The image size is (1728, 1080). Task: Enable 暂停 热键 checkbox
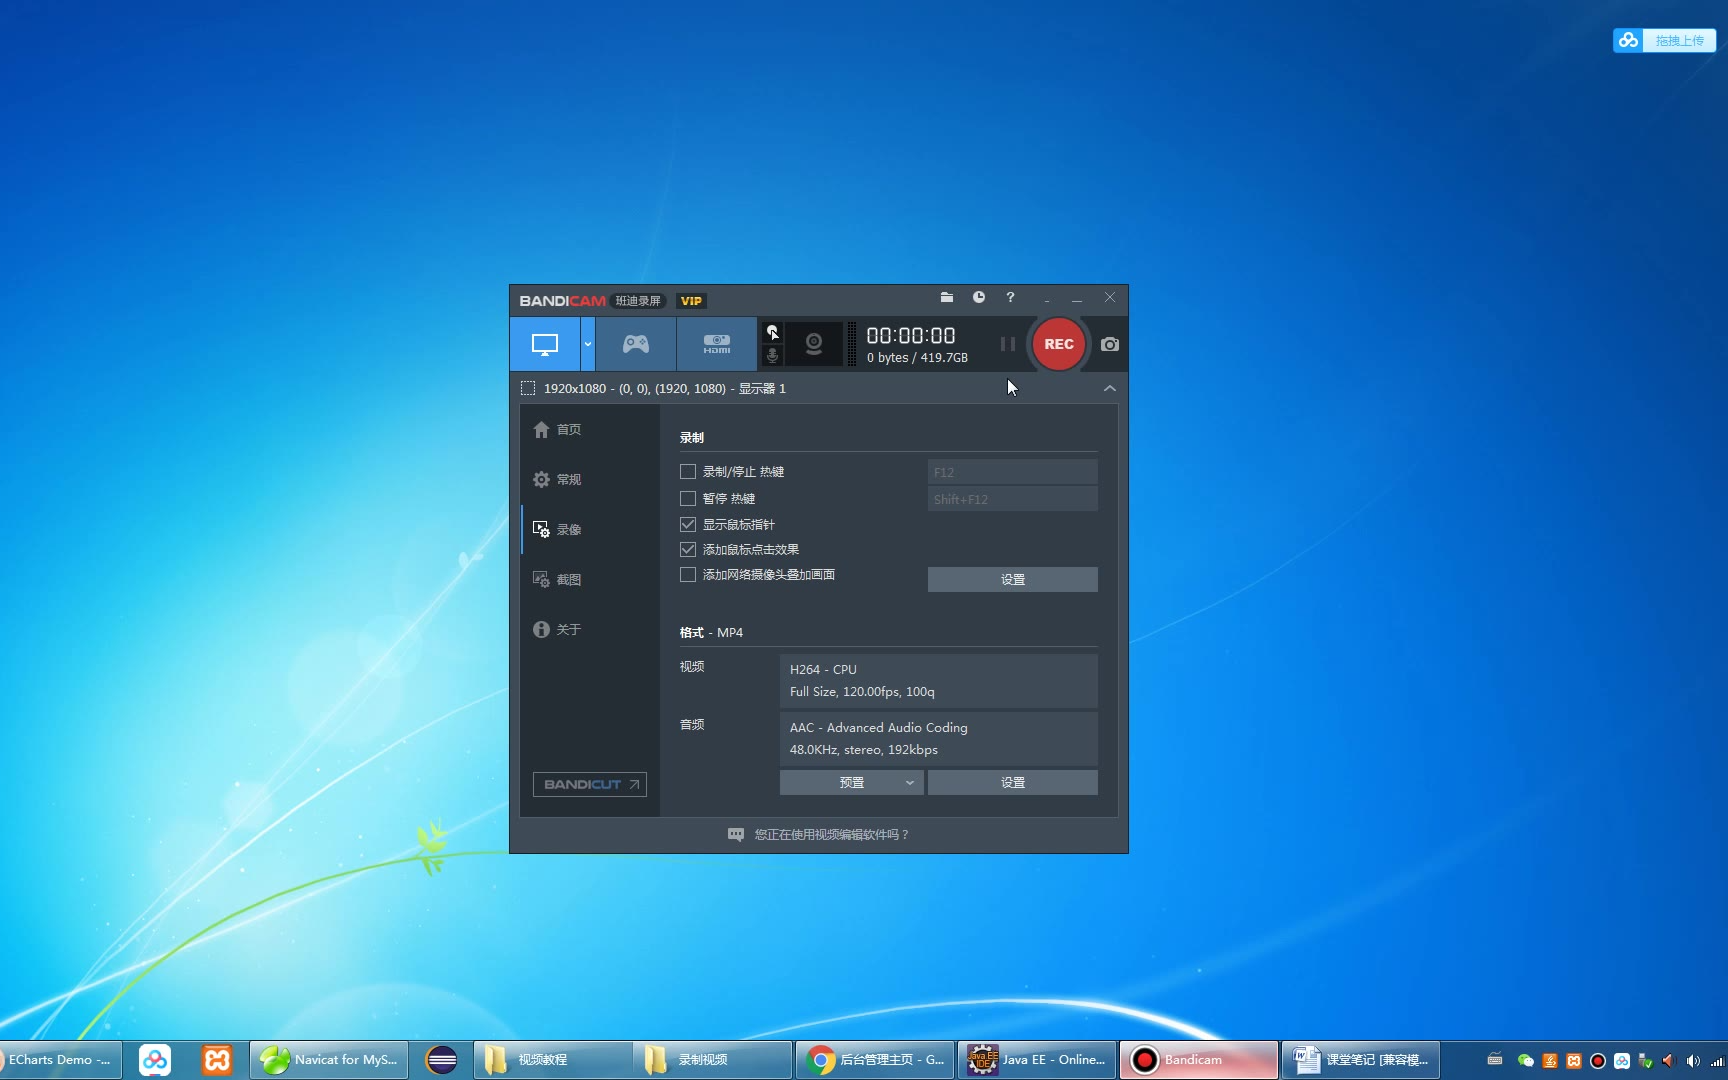coord(688,498)
